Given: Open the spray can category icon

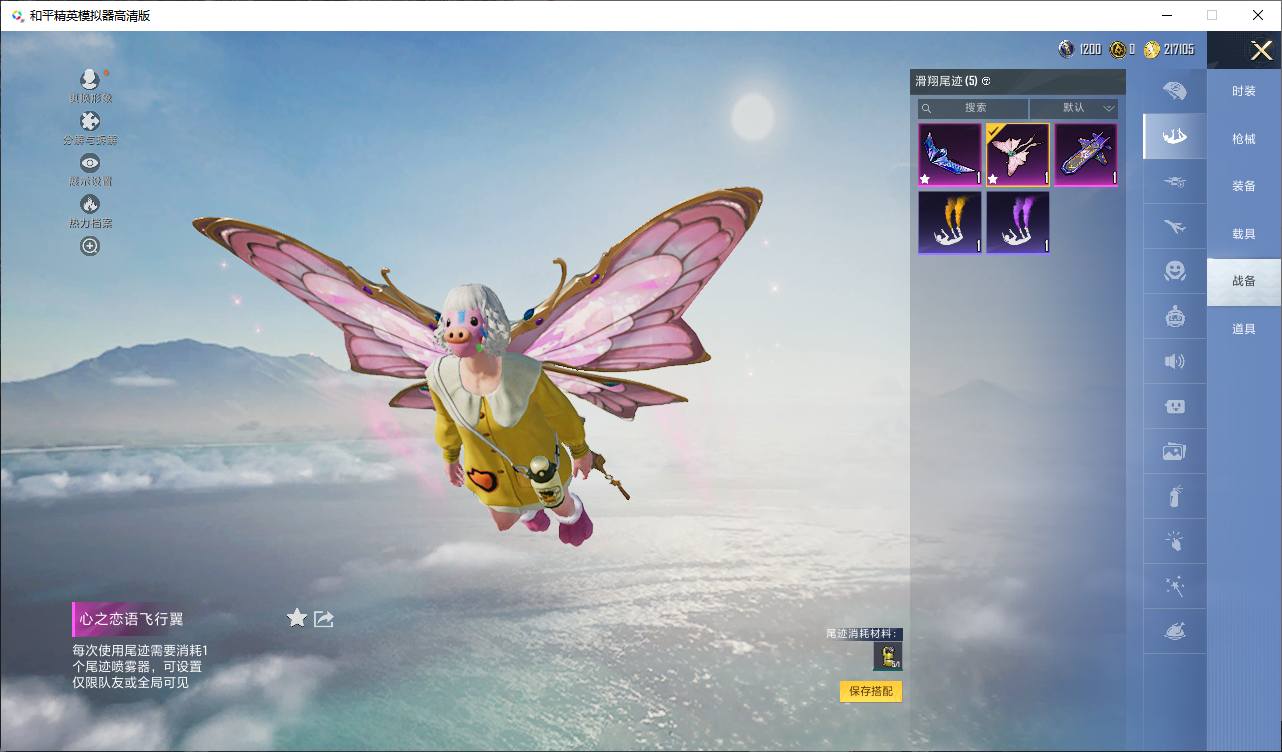Looking at the screenshot, I should (1175, 496).
